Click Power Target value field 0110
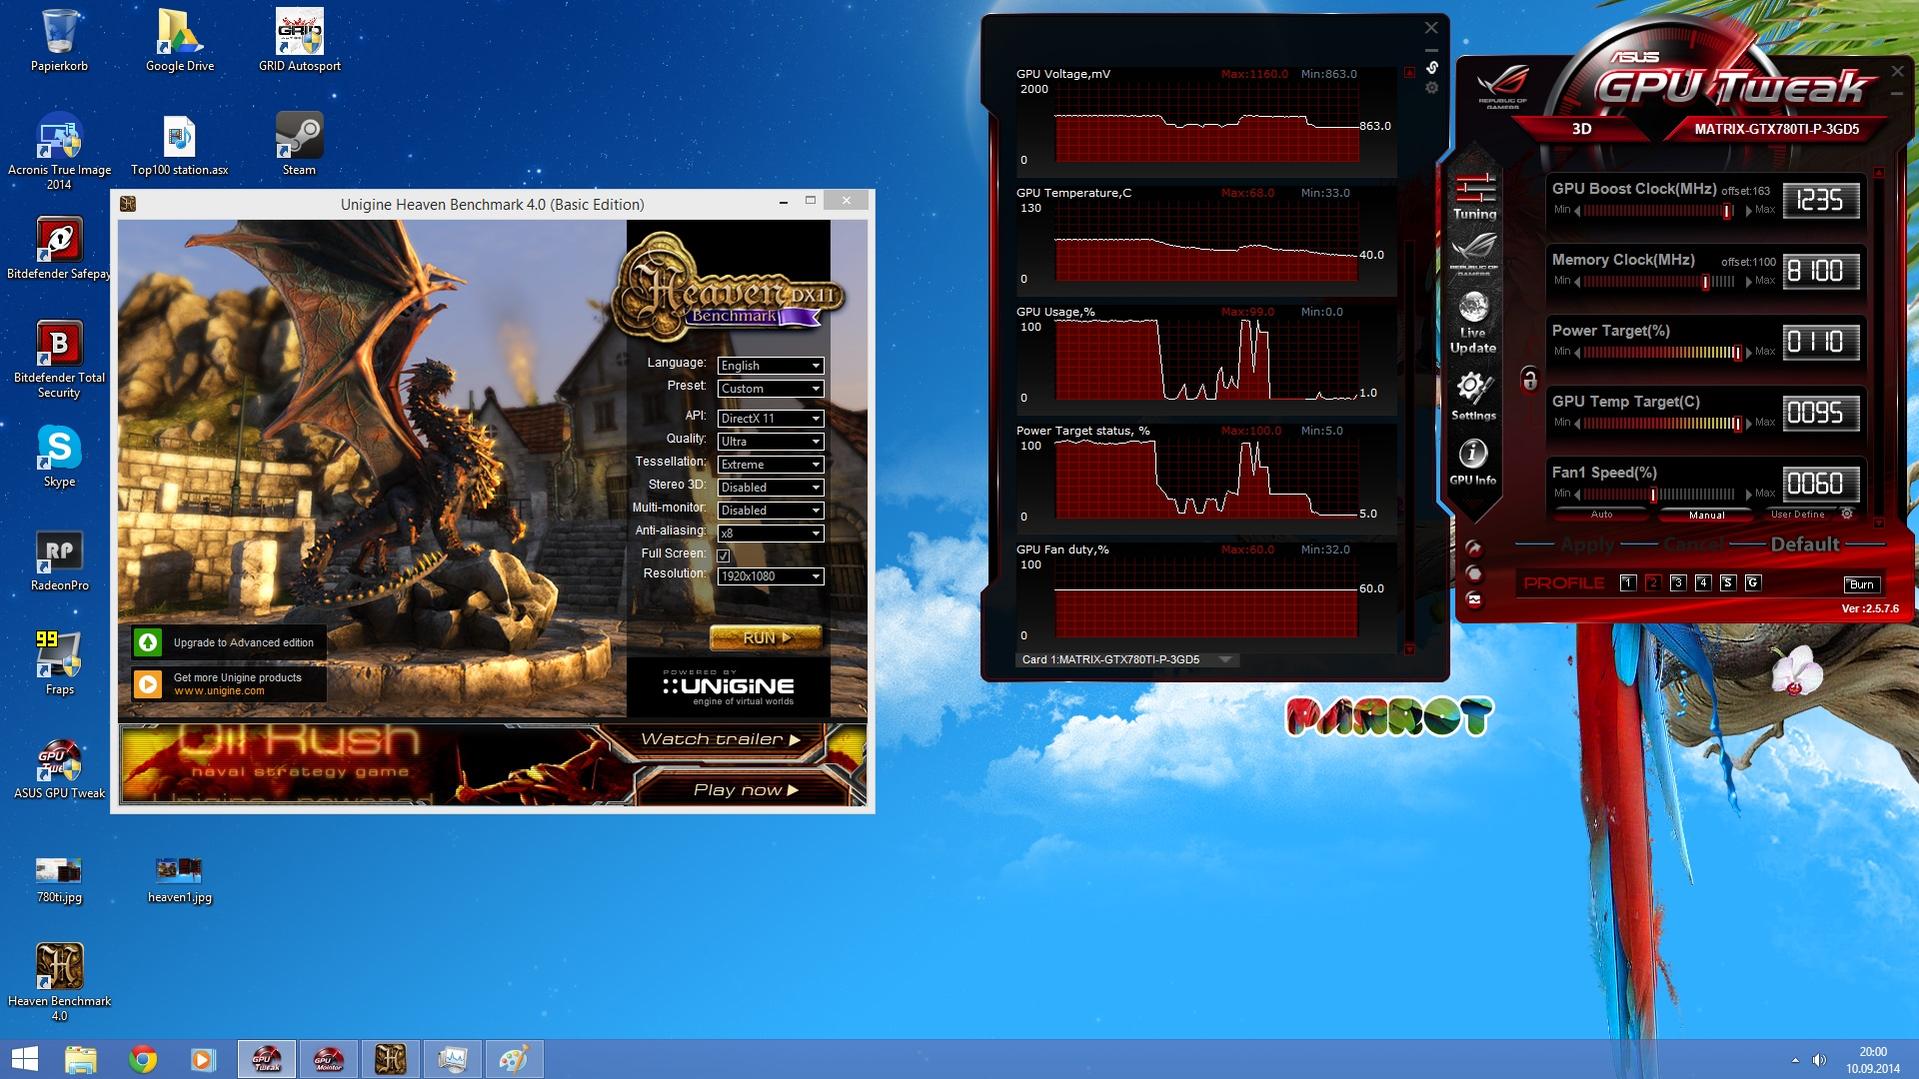Viewport: 1919px width, 1079px height. pos(1820,343)
